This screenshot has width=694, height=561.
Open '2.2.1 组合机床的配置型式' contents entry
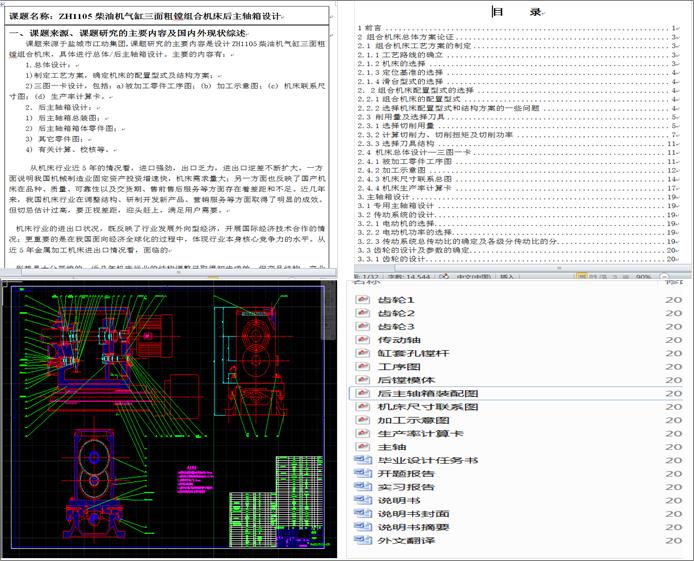518,99
